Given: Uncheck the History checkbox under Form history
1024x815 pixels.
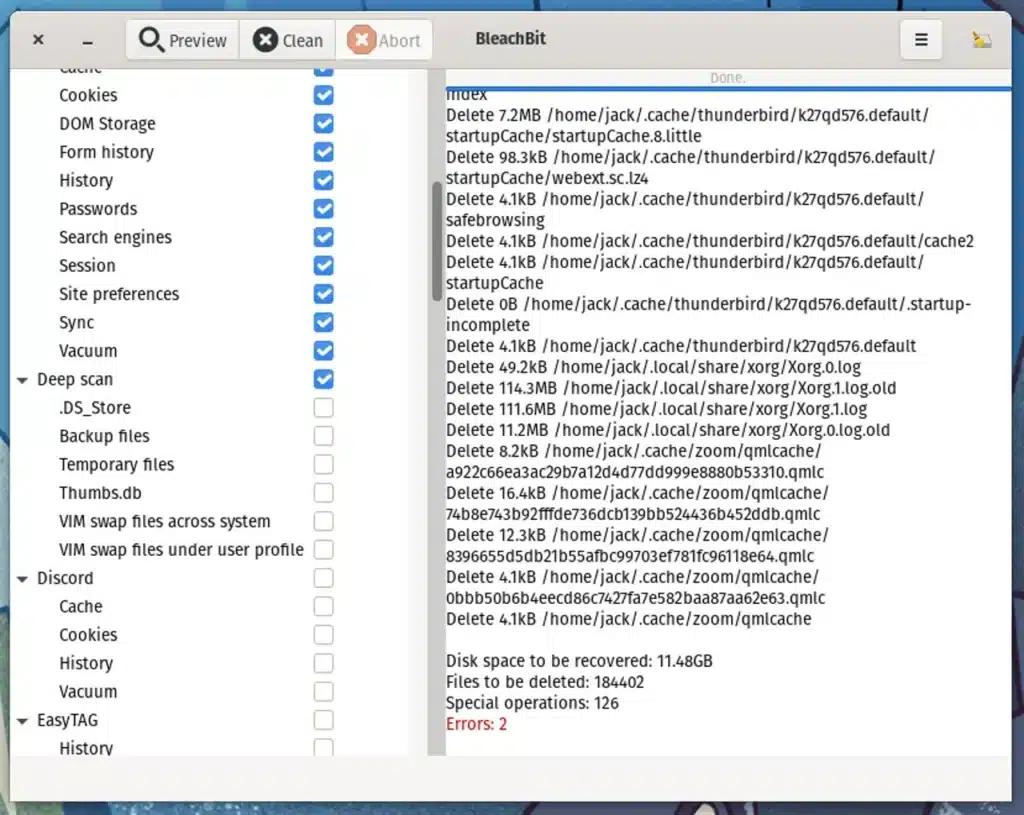Looking at the screenshot, I should click(x=323, y=180).
